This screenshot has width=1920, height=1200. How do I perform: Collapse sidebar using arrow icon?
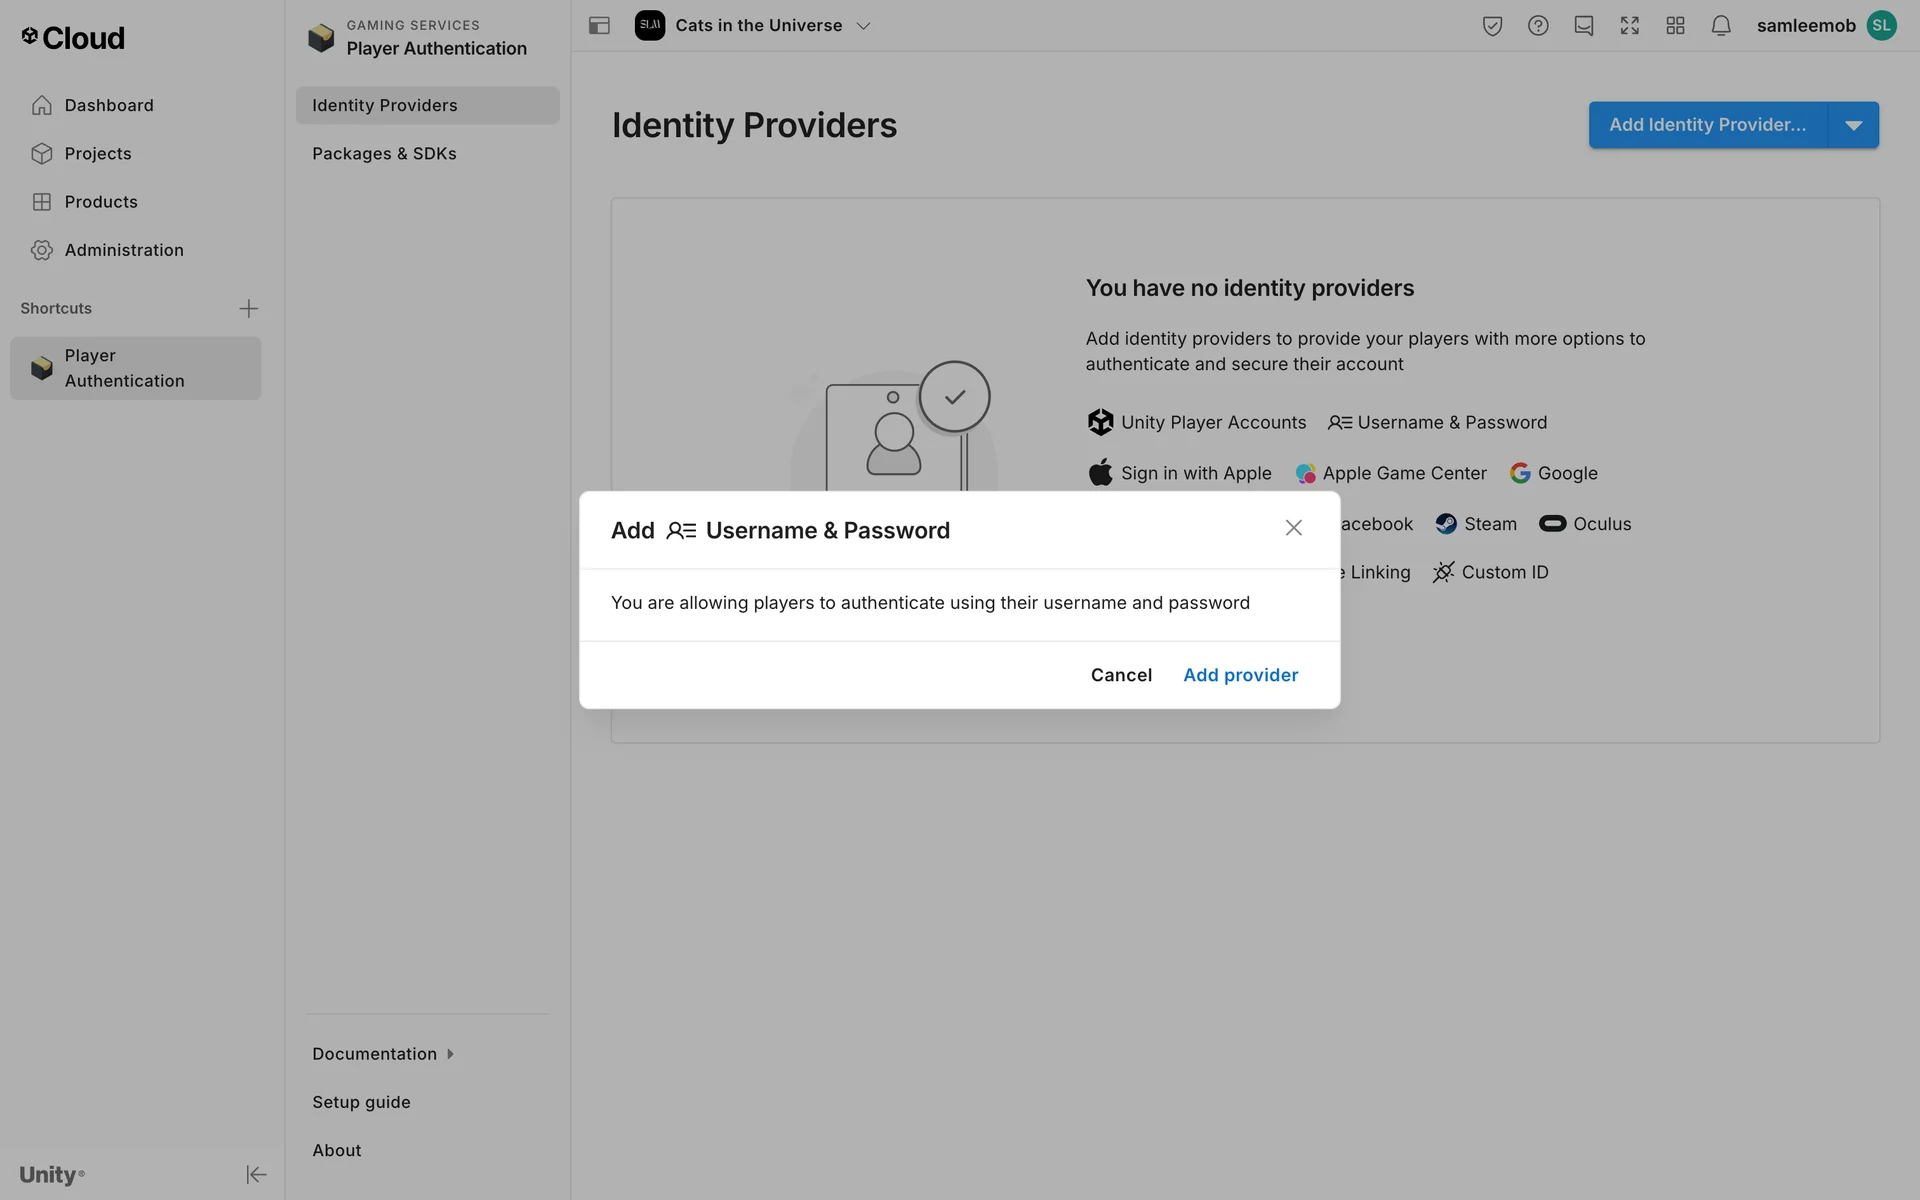[256, 1174]
